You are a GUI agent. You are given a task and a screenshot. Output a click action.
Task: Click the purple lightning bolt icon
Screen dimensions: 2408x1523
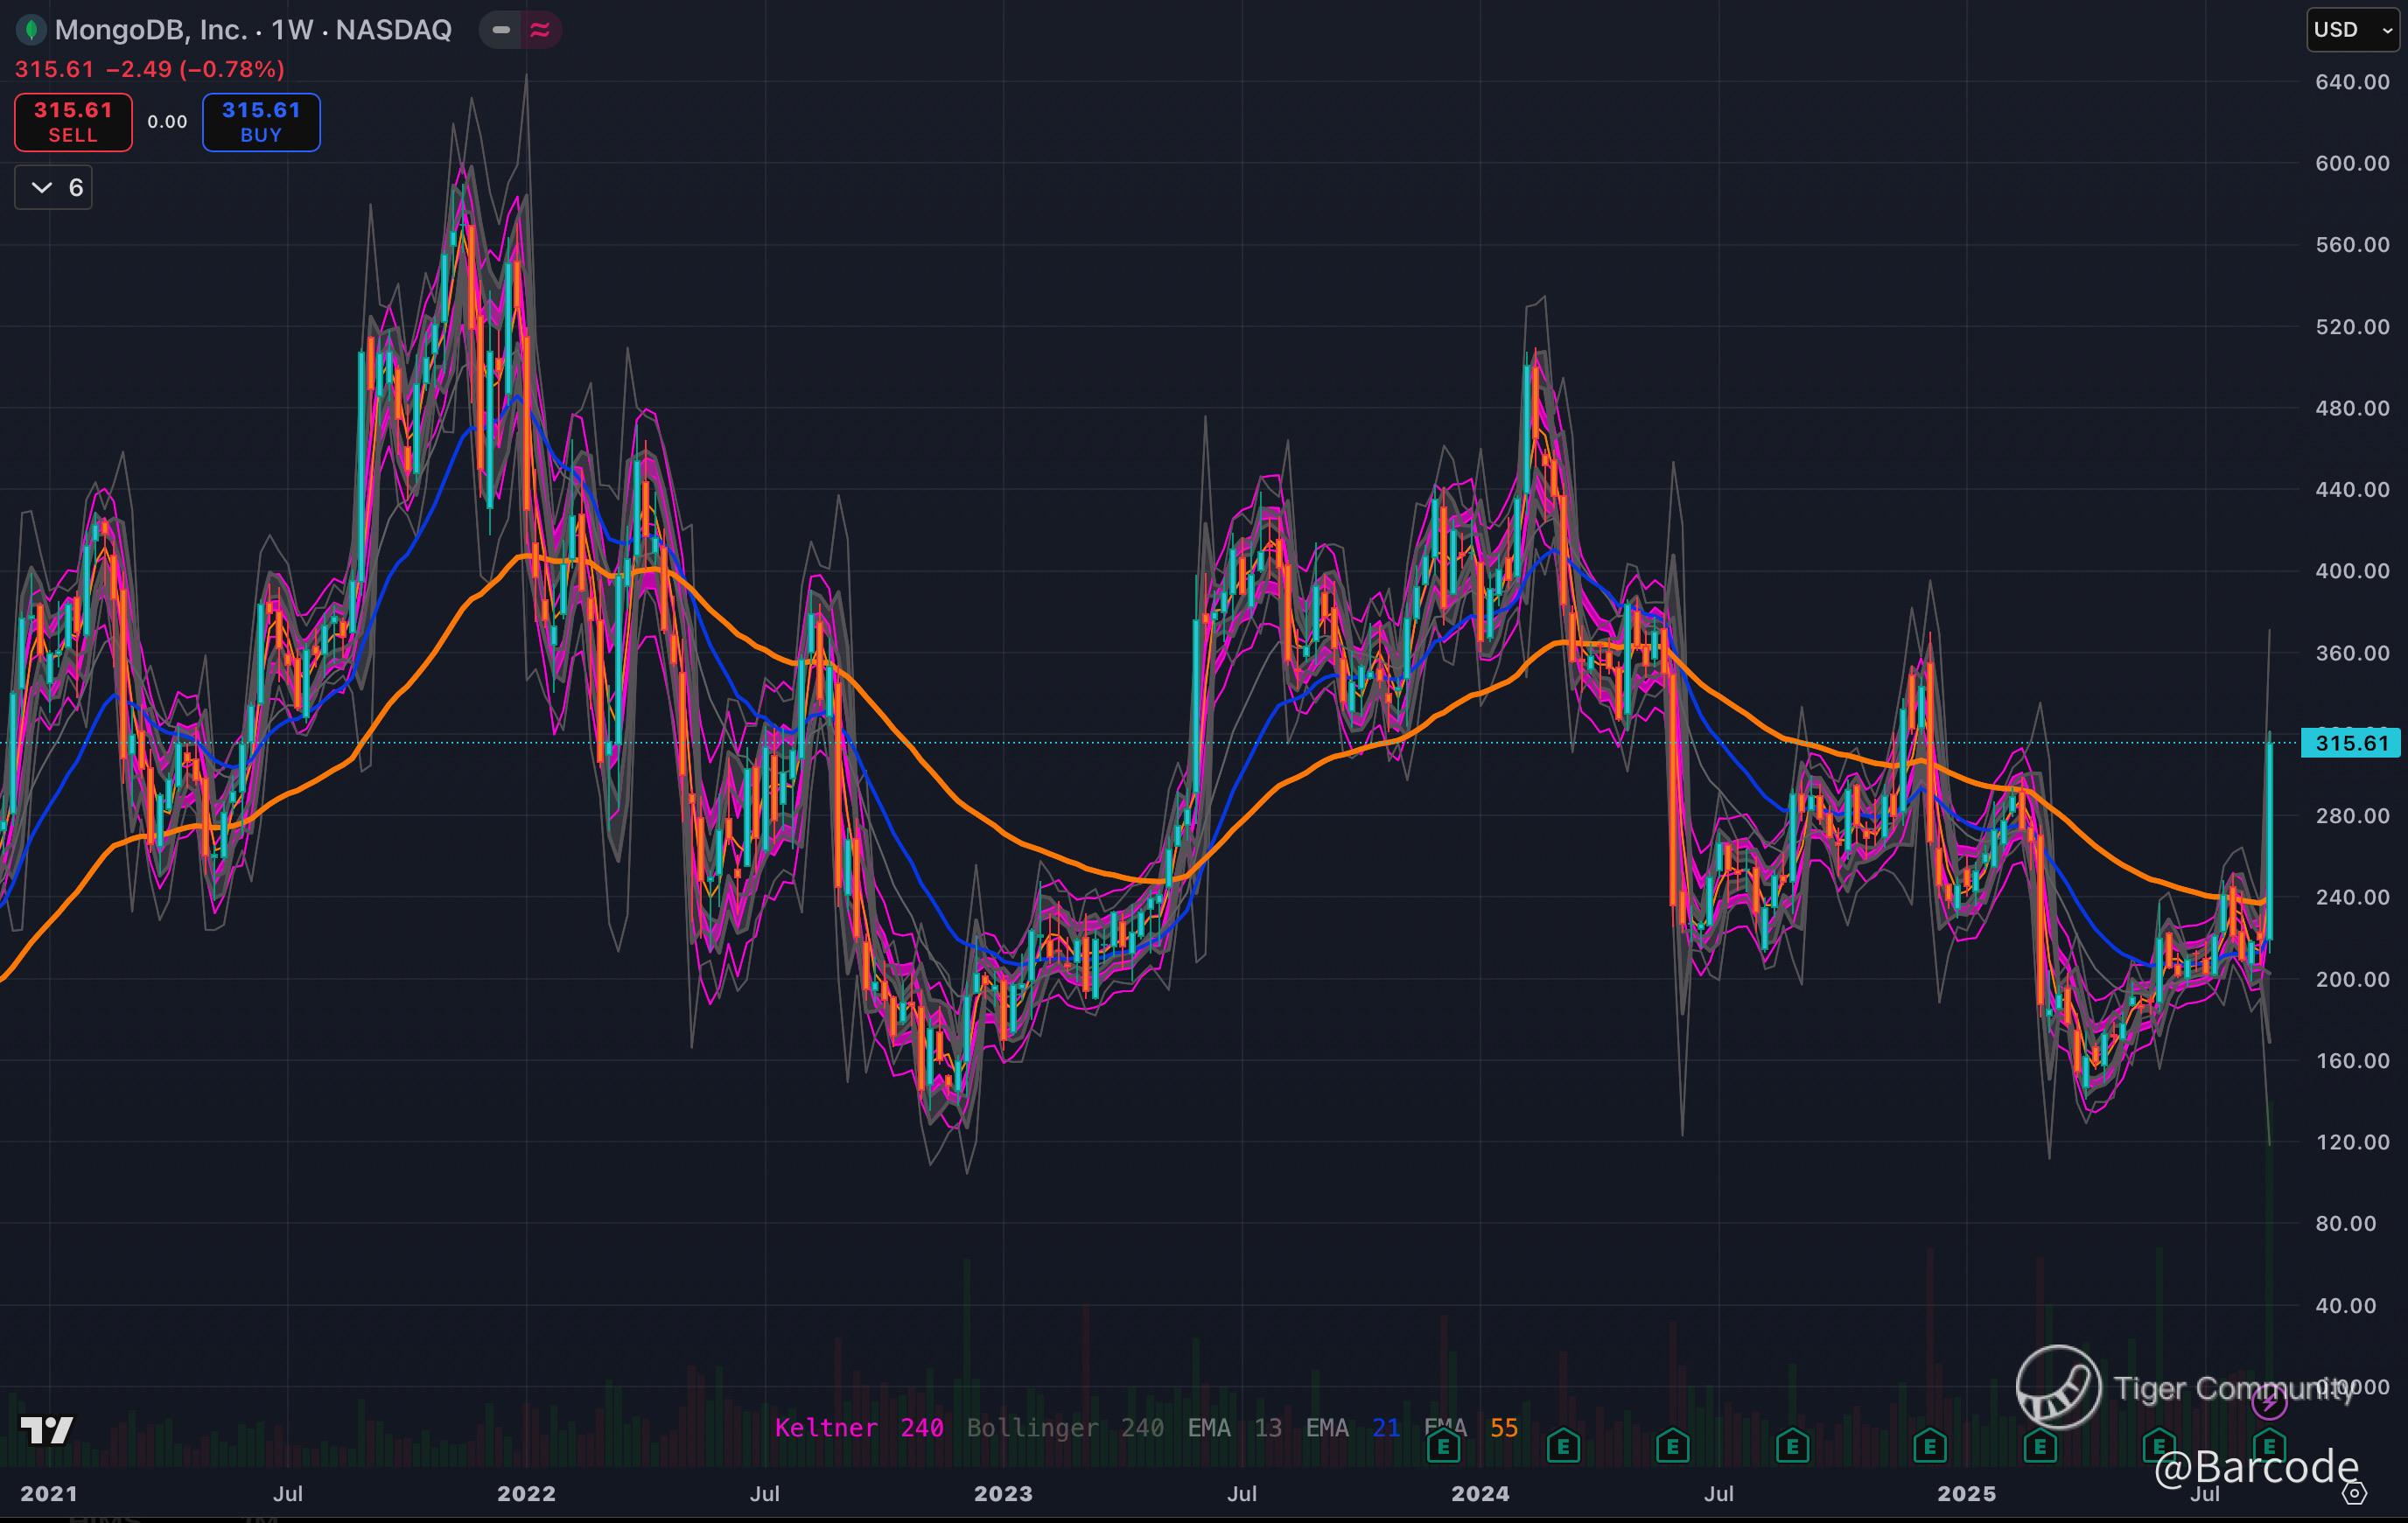tap(2268, 1402)
